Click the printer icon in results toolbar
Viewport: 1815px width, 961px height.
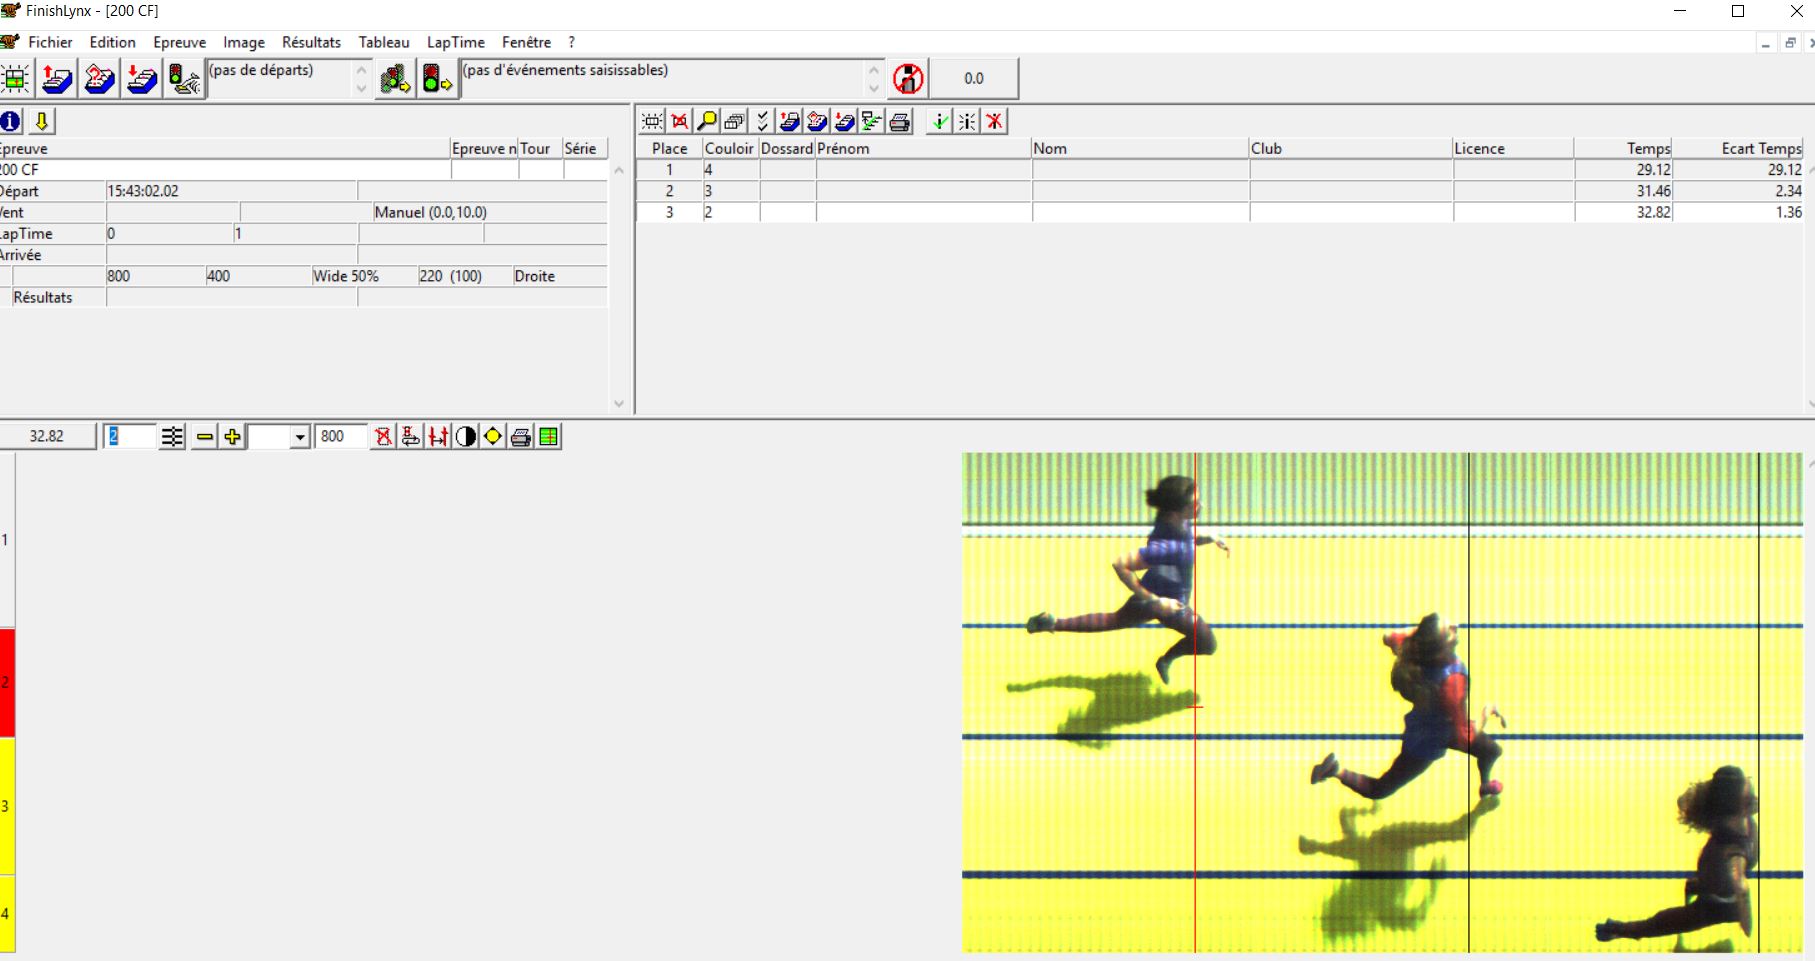click(900, 122)
